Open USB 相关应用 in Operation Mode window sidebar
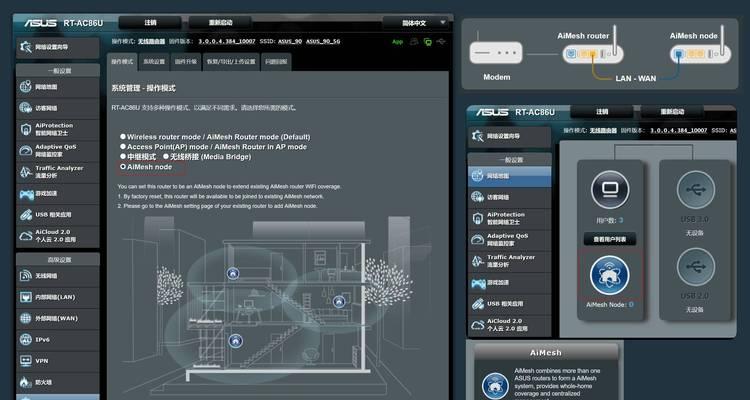Screen dimensions: 750x400 coord(57,214)
